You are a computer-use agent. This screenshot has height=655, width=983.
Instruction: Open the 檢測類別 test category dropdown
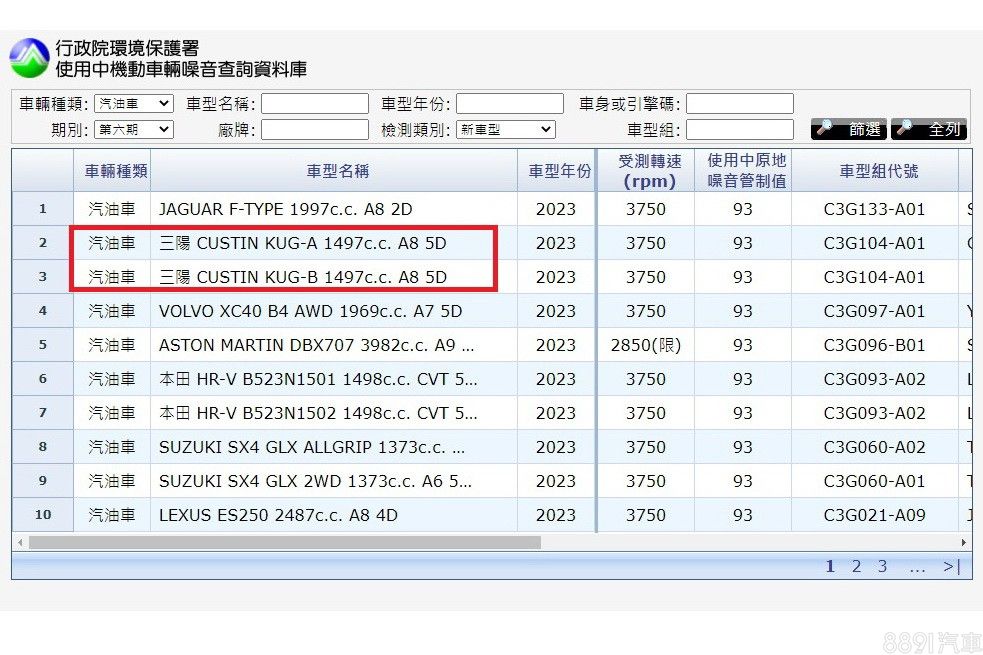[x=505, y=130]
